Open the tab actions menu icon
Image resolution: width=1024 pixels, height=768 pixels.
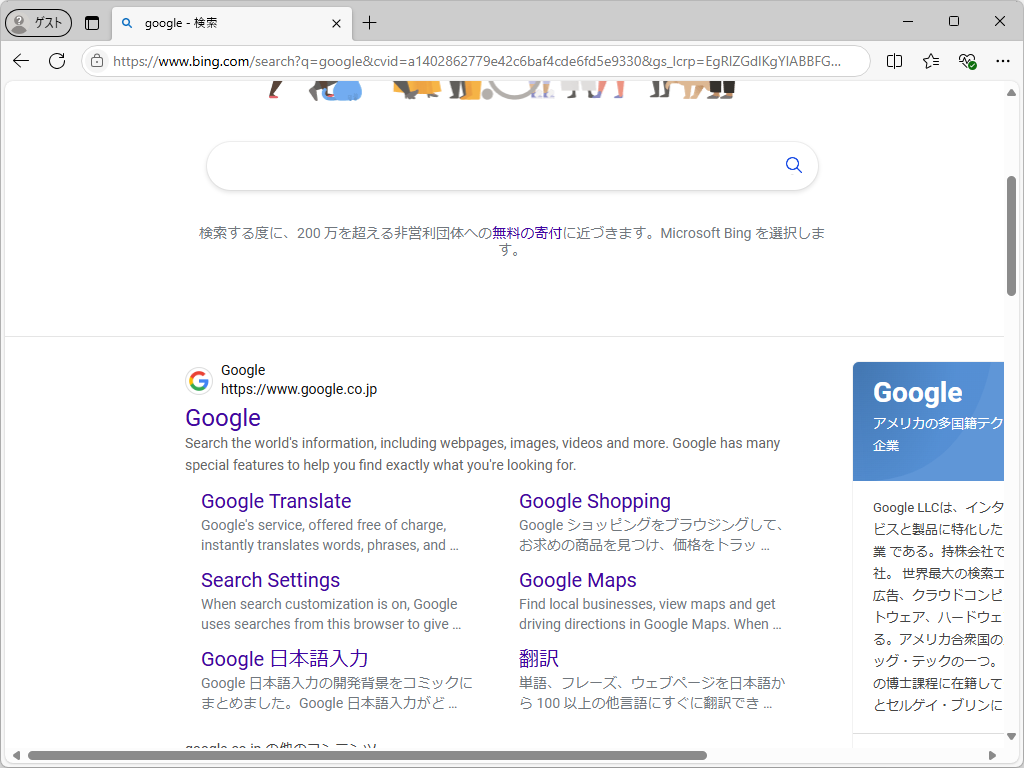tap(91, 22)
